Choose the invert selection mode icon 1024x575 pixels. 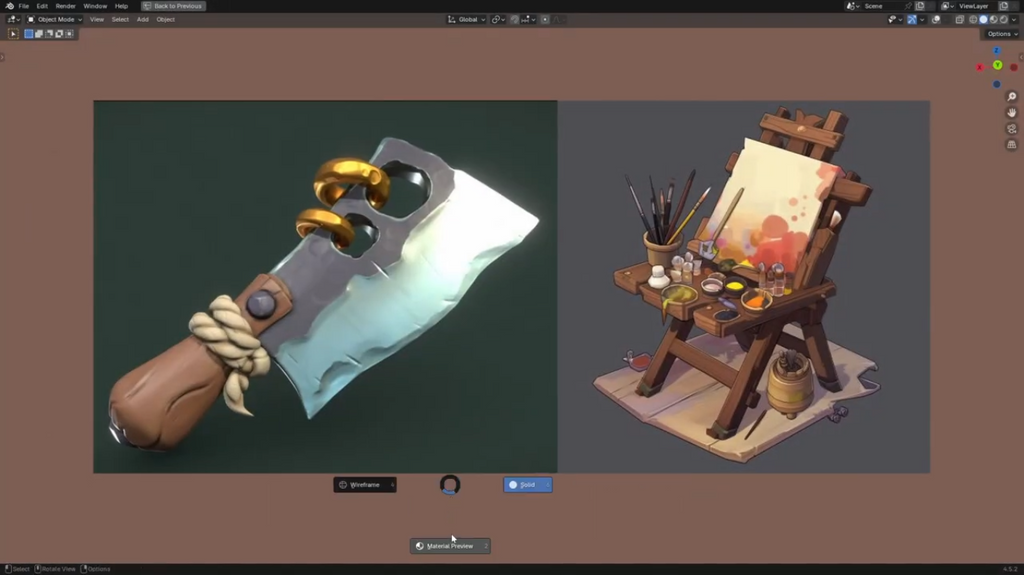click(59, 34)
